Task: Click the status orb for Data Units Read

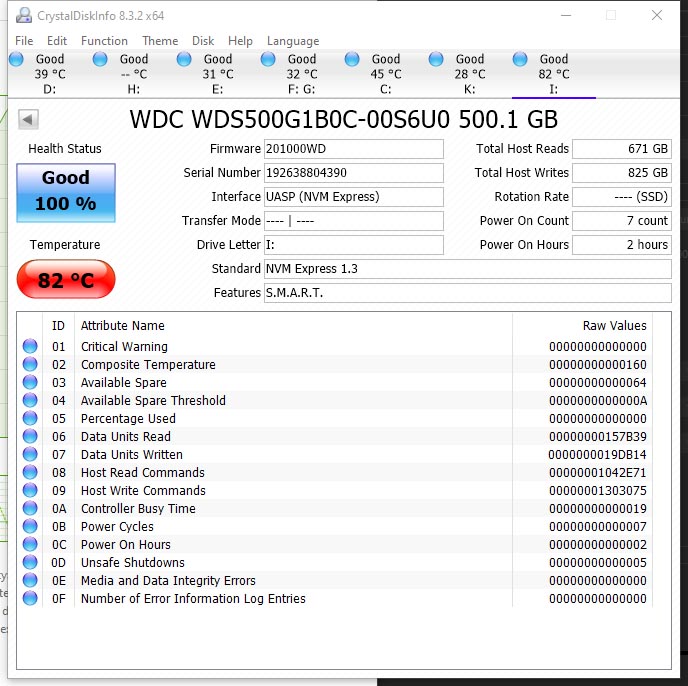Action: coord(30,436)
